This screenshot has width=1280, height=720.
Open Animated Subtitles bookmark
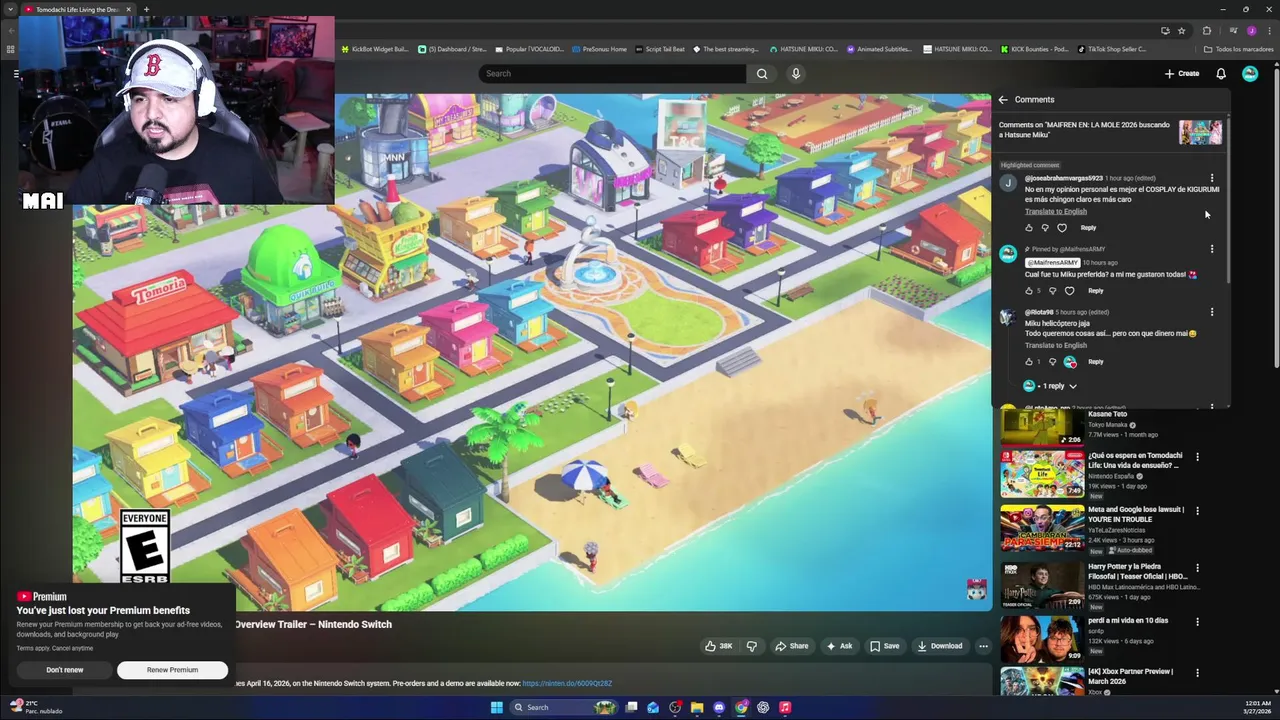(879, 49)
